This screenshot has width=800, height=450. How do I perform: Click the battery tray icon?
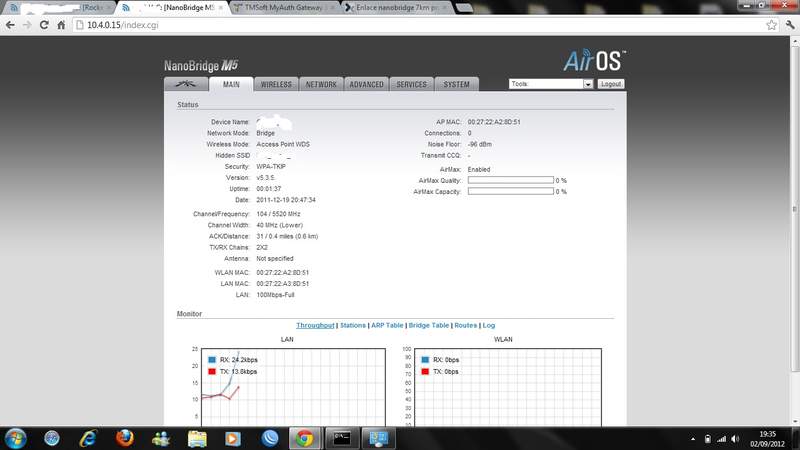(708, 439)
